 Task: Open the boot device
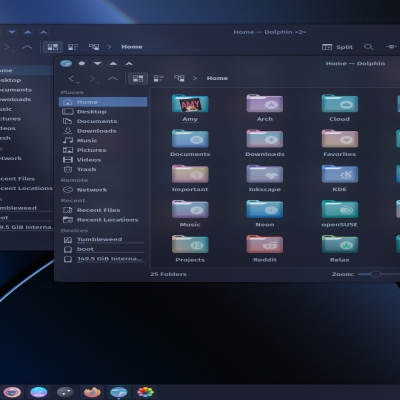coord(103,249)
